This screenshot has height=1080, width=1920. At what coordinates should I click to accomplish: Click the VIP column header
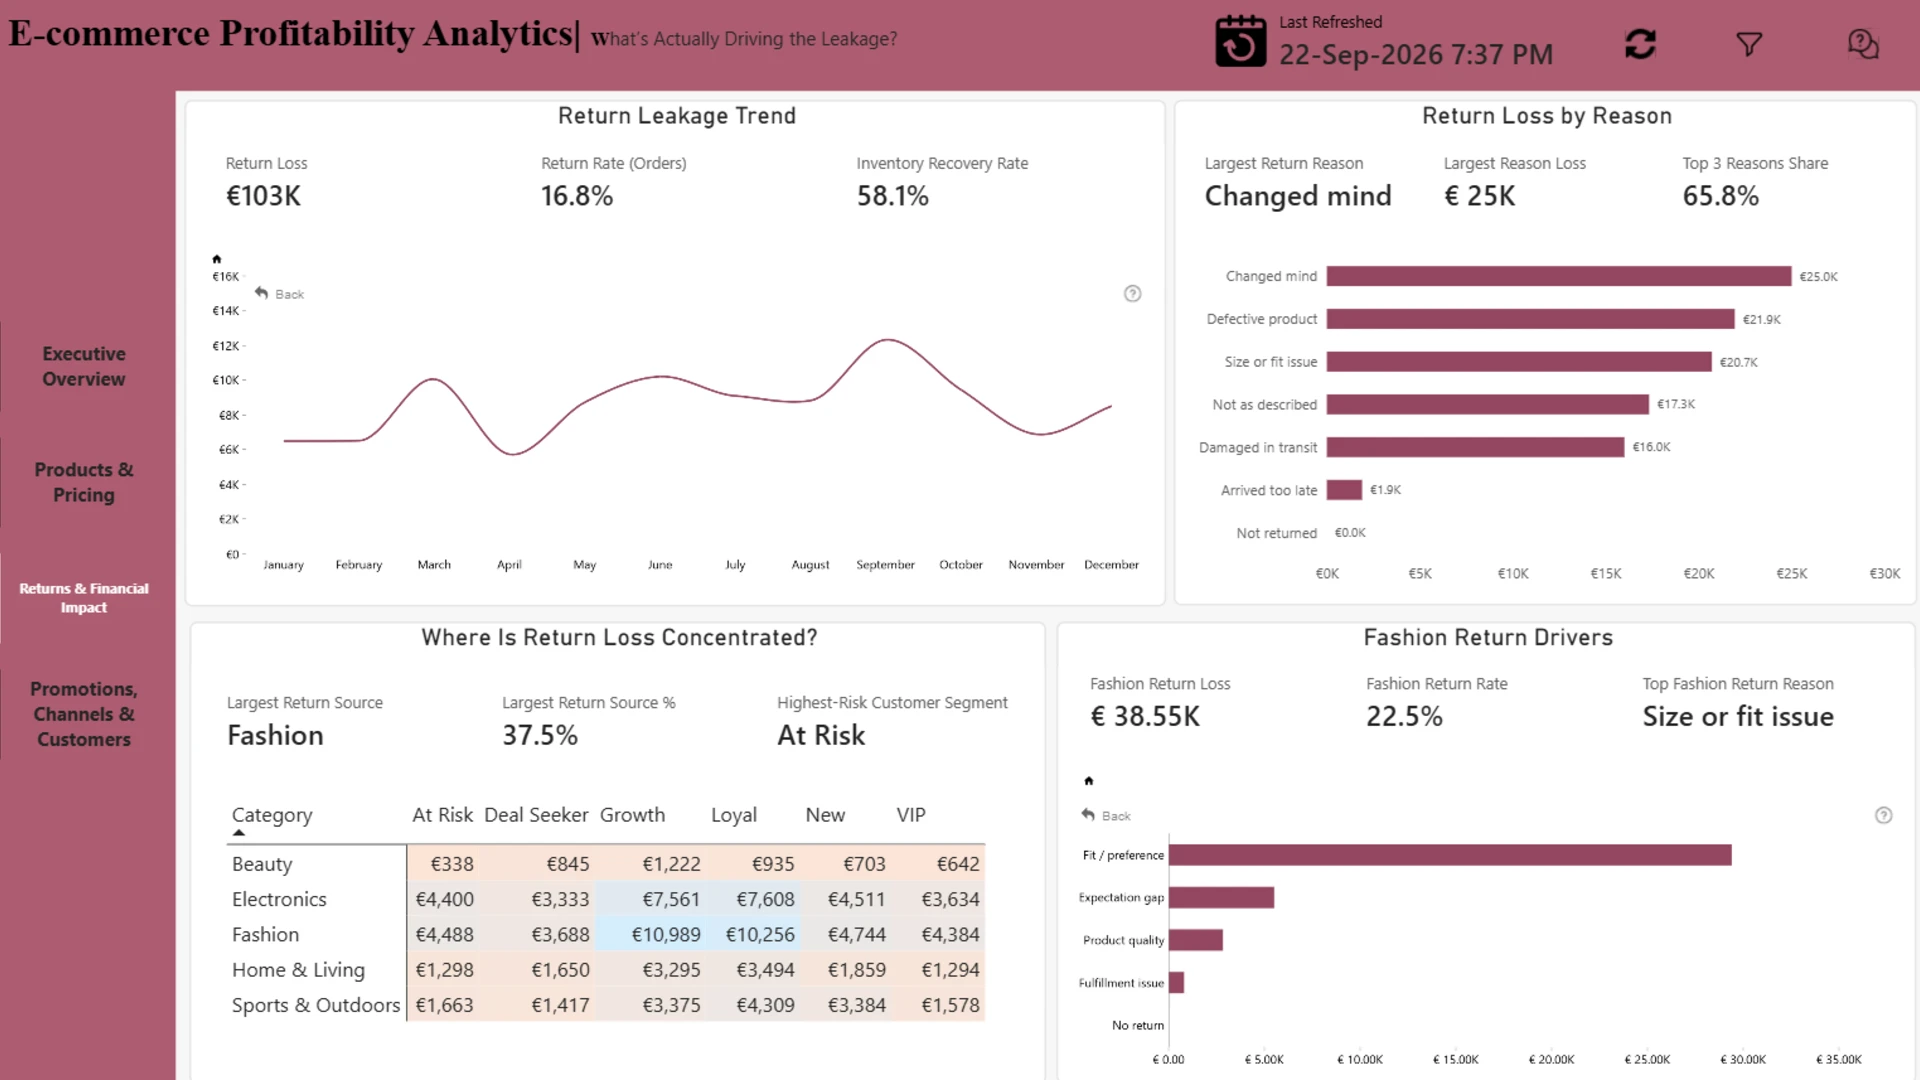911,815
